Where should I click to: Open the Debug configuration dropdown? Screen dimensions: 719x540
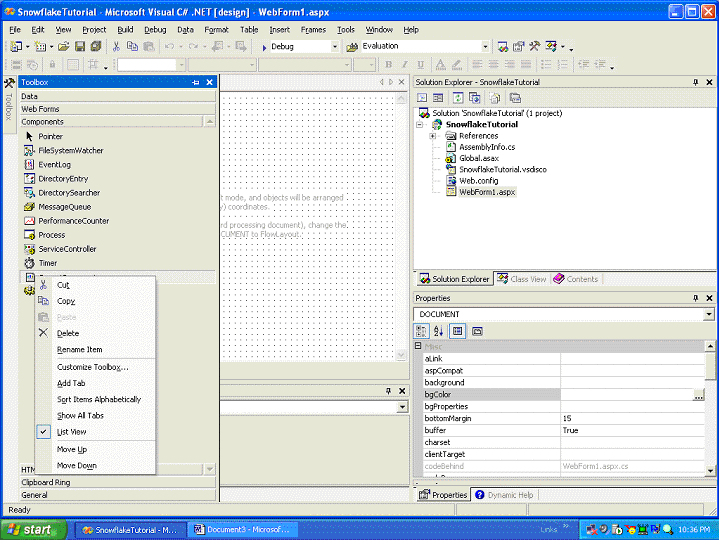coord(335,46)
